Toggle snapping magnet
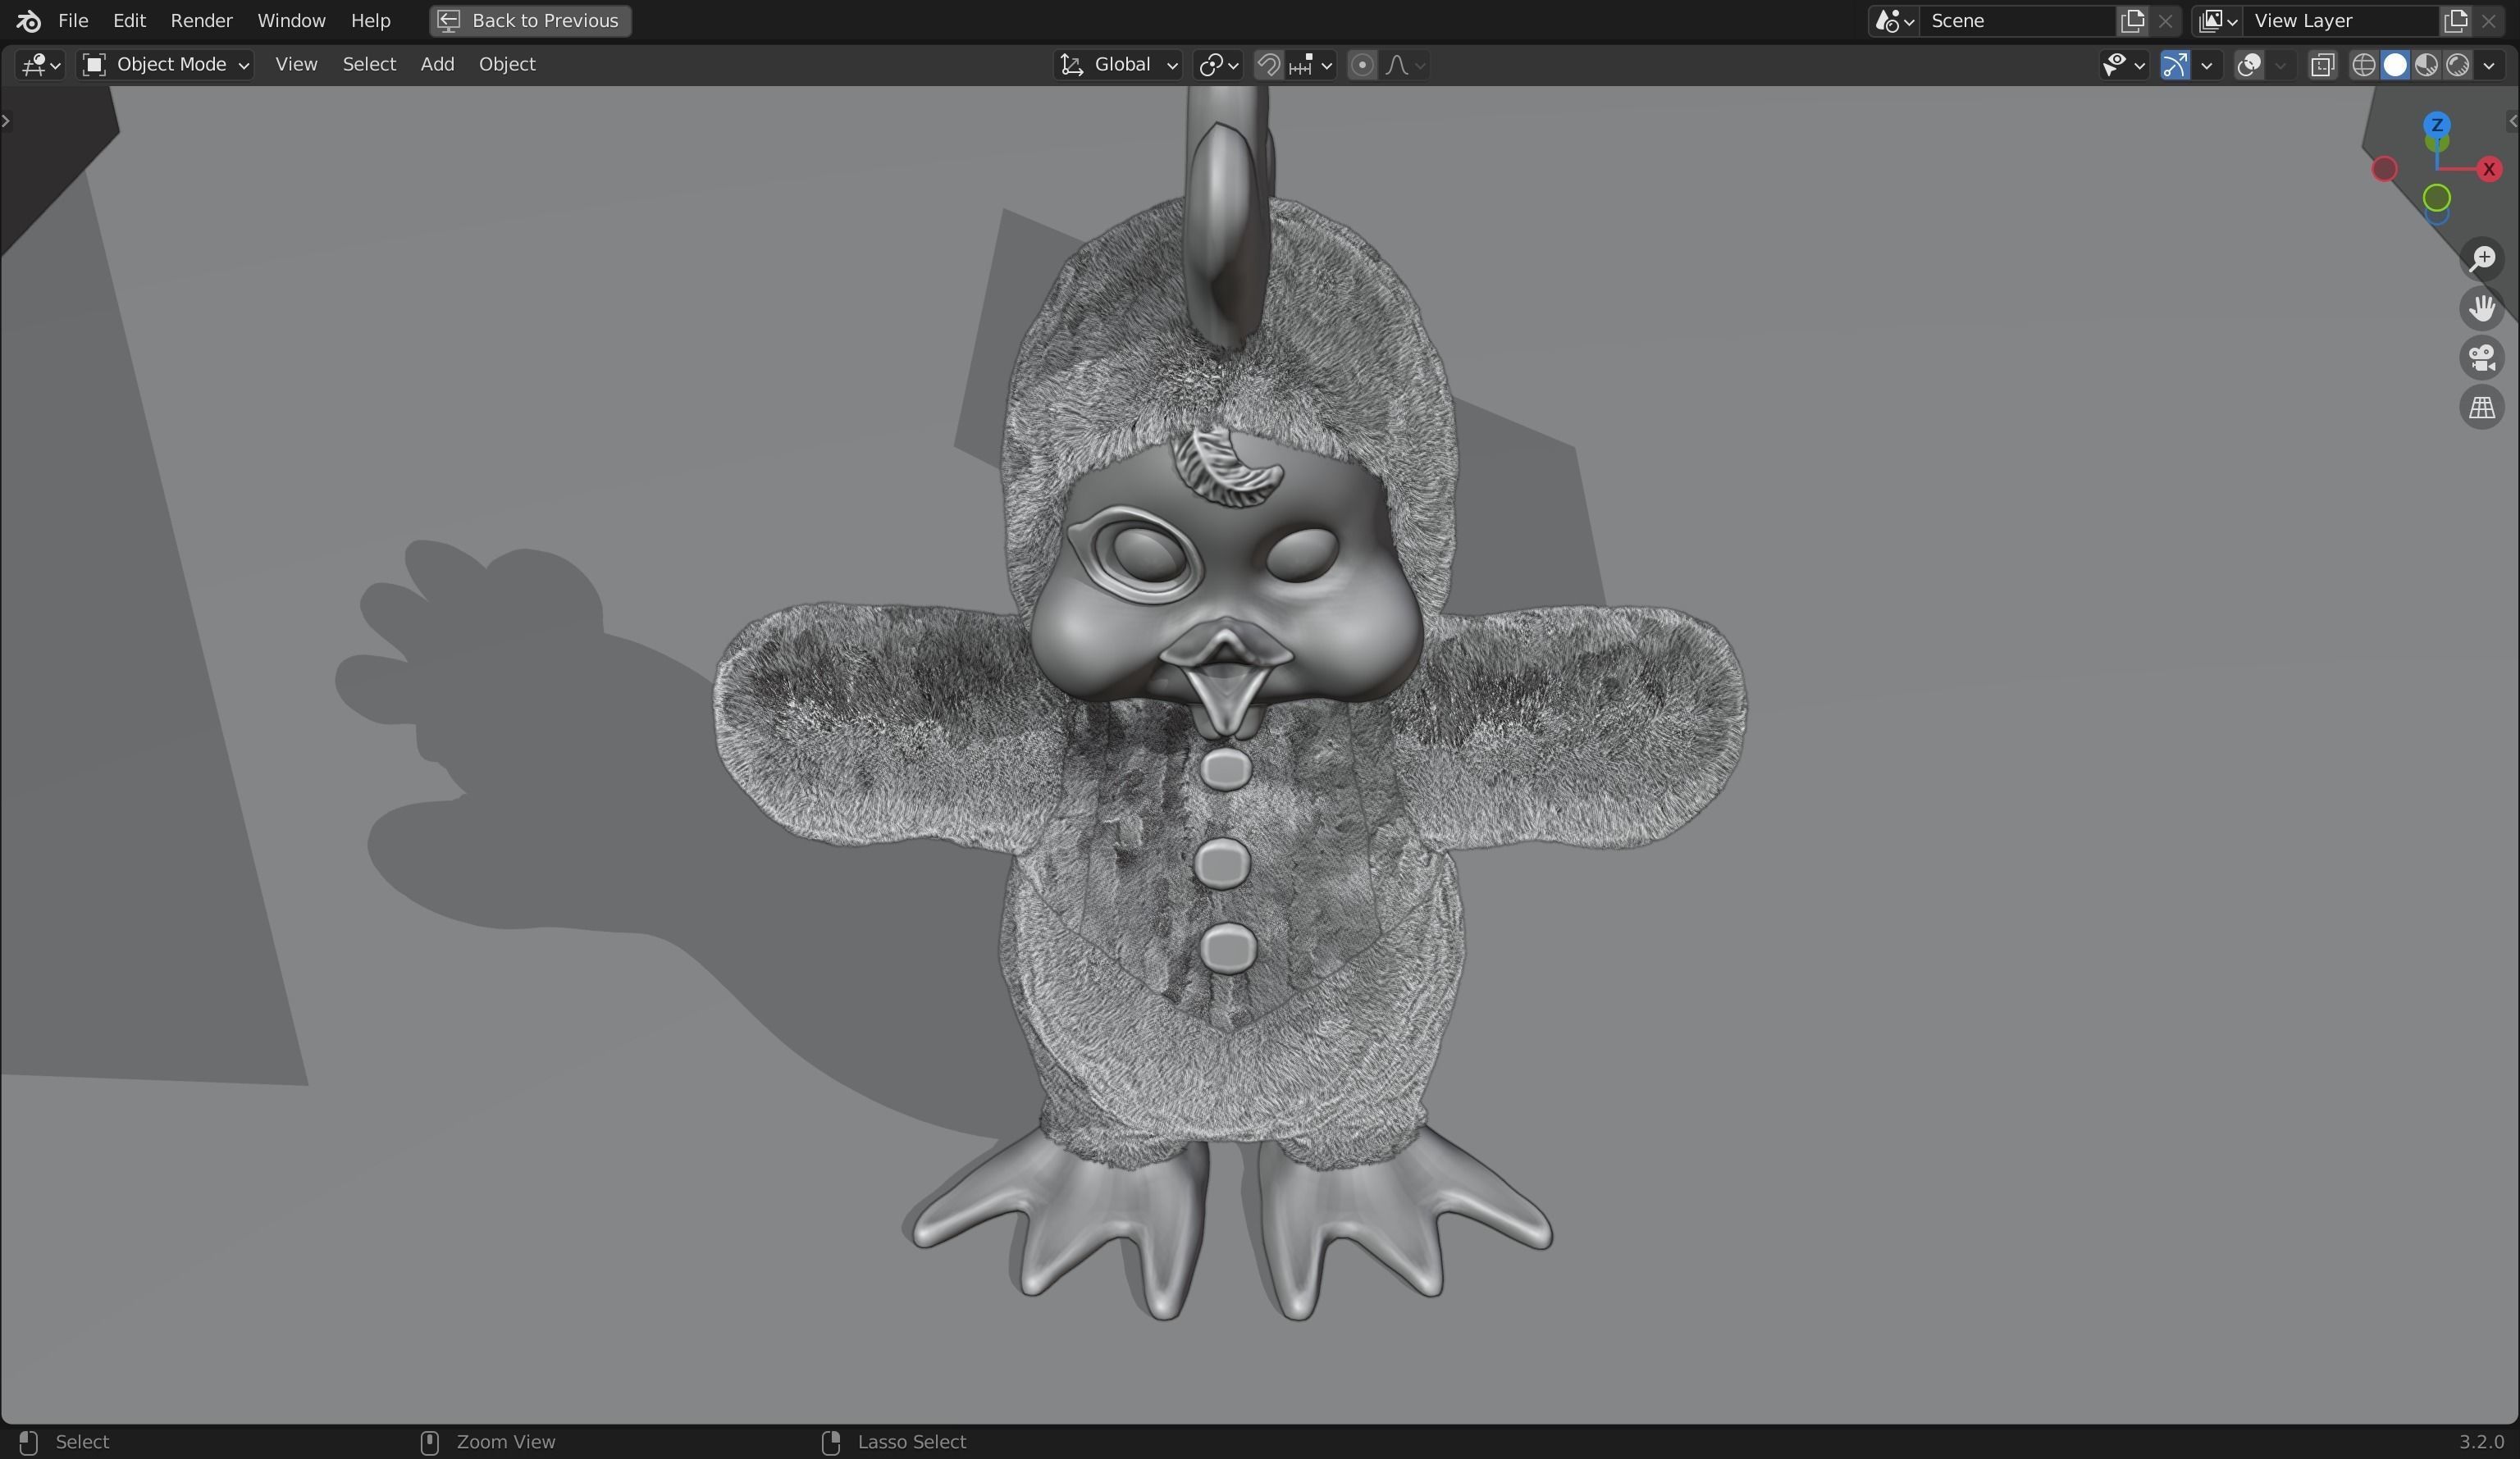Screen dimensions: 2520x1459 point(1268,65)
